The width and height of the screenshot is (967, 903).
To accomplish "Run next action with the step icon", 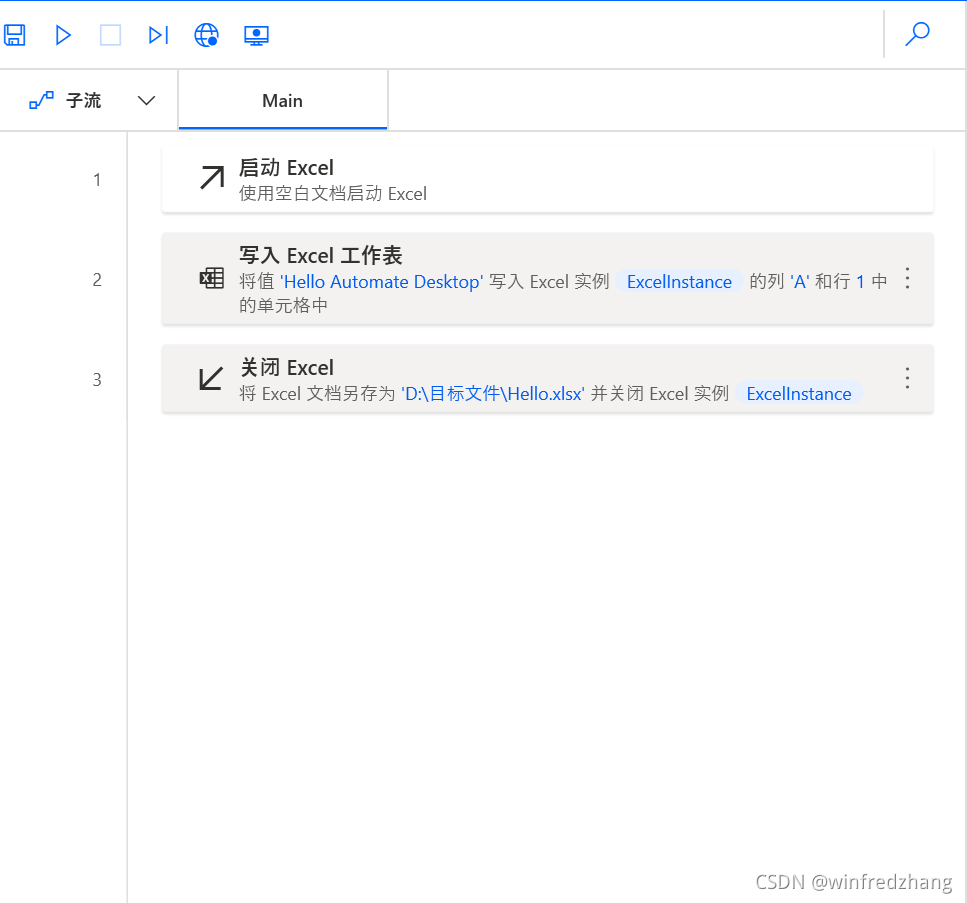I will coord(158,35).
